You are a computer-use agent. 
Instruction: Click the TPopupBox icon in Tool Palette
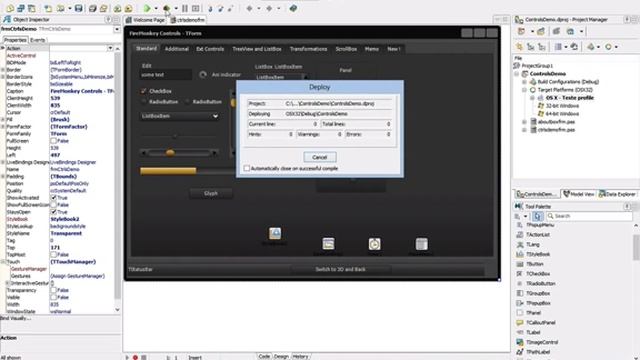coord(520,303)
